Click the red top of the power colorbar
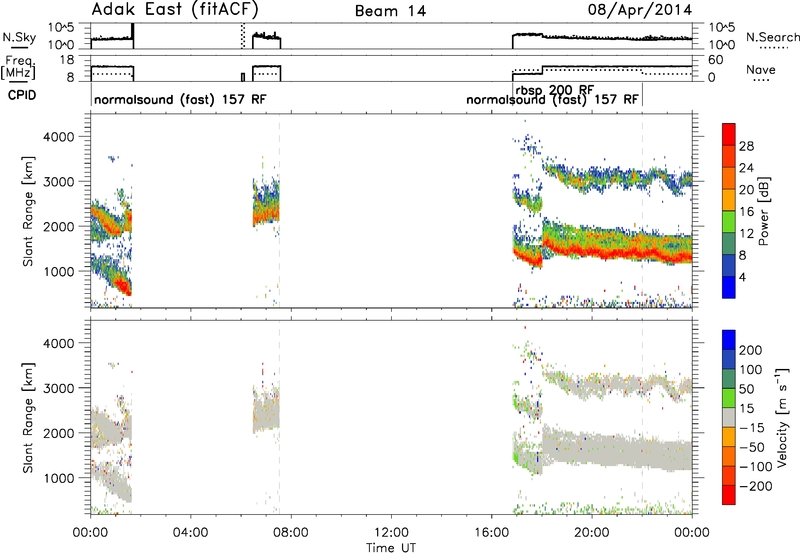This screenshot has width=800, height=554. [x=729, y=133]
